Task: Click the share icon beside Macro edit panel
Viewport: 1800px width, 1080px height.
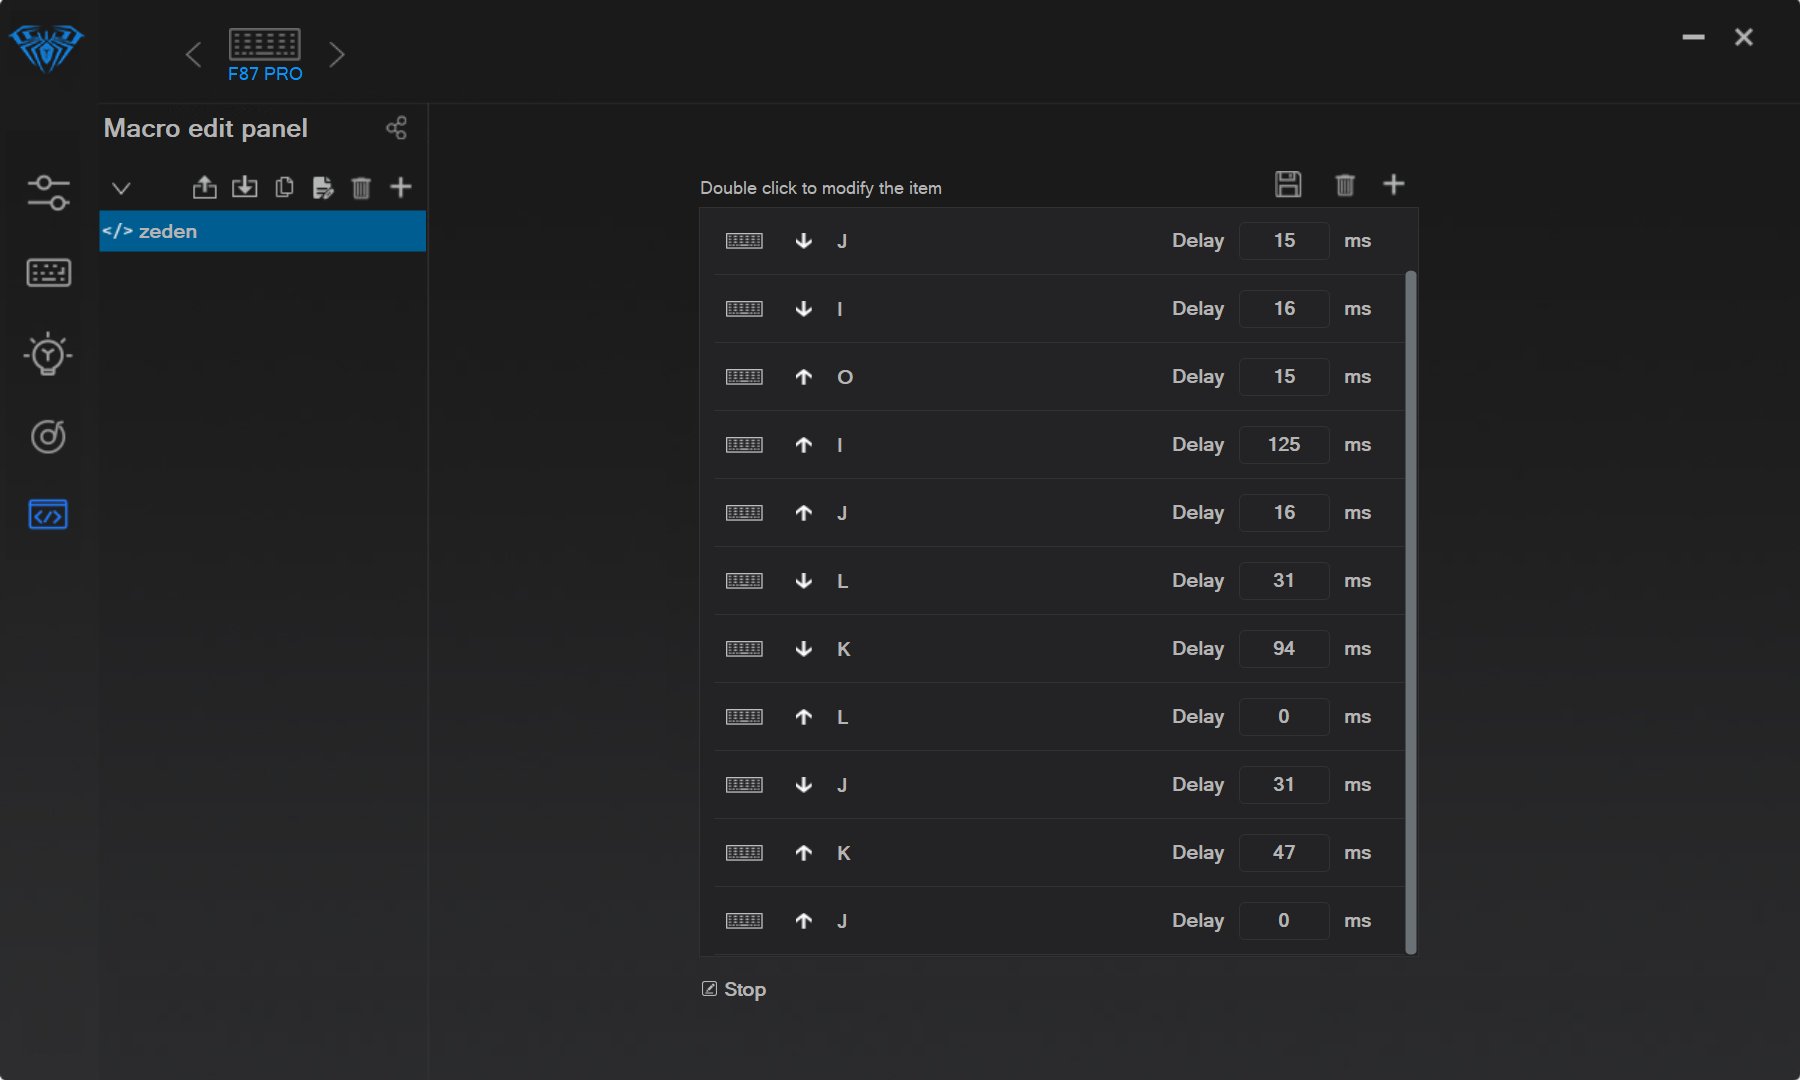Action: (396, 128)
